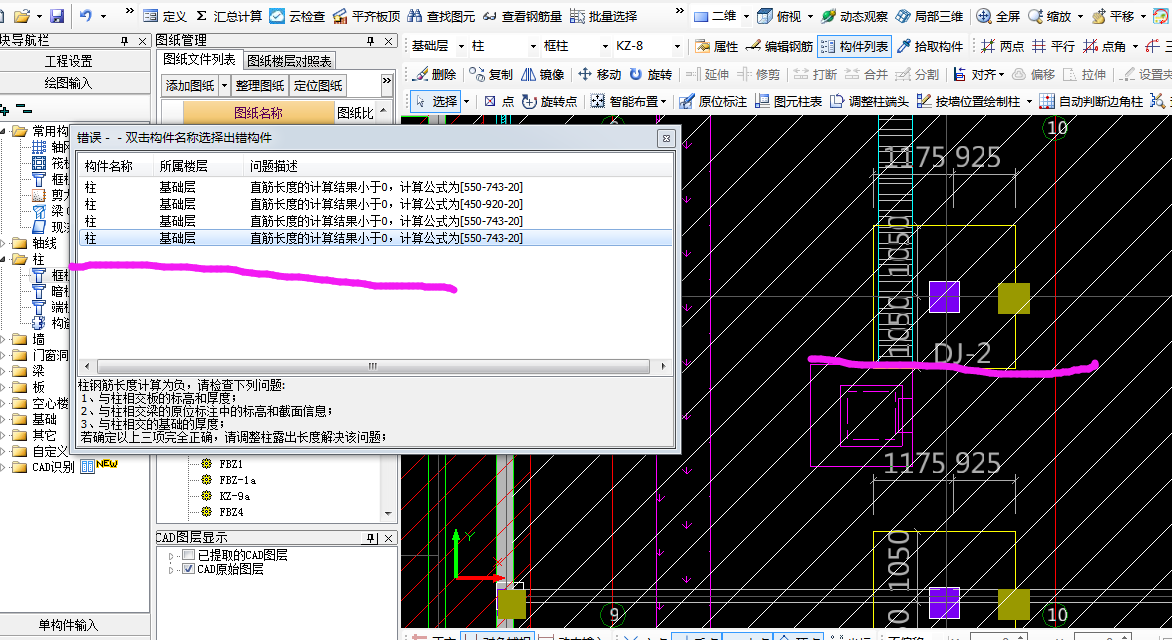Click 原位标注 in-place annotation
Image resolution: width=1172 pixels, height=640 pixels.
713,101
